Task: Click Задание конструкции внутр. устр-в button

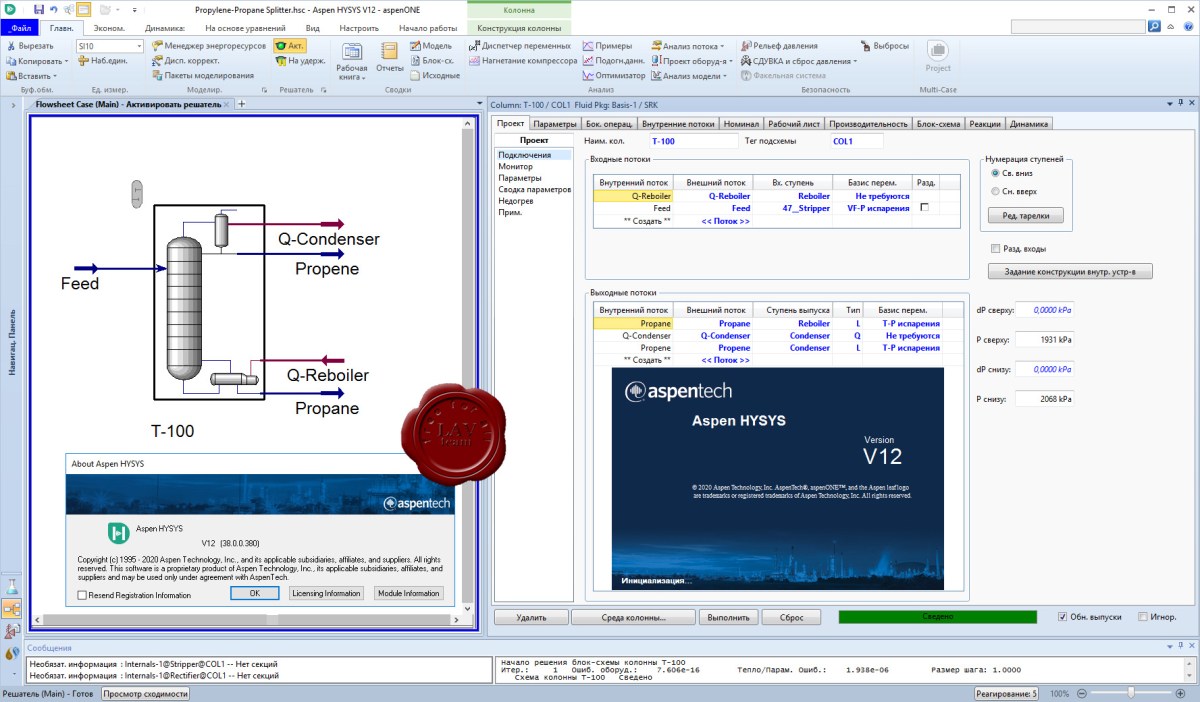Action: click(1070, 271)
